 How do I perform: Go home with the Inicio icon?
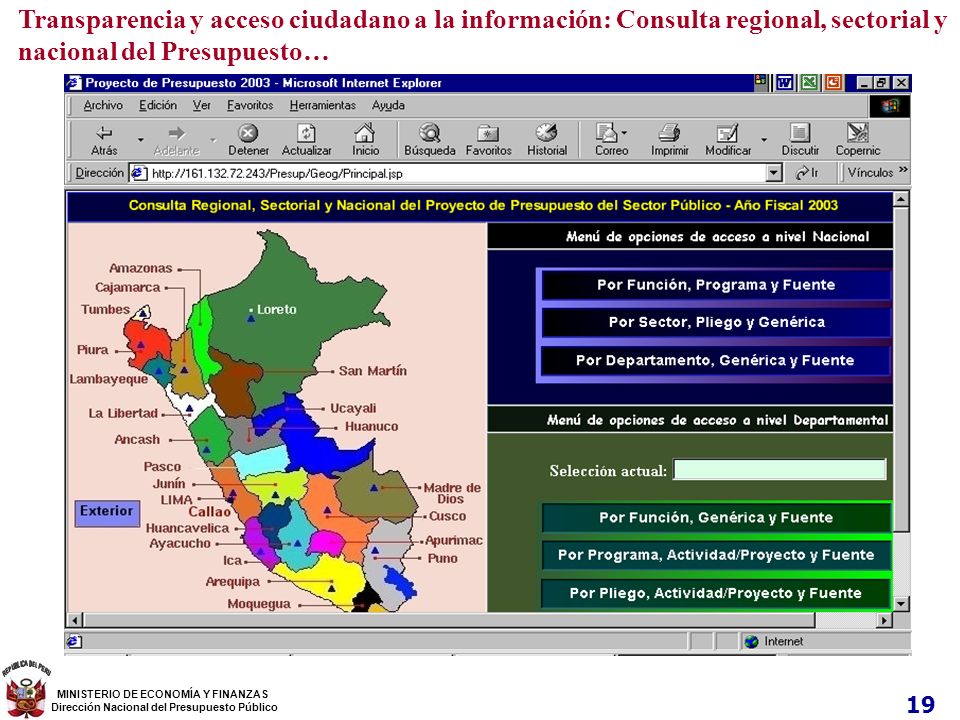tap(365, 132)
